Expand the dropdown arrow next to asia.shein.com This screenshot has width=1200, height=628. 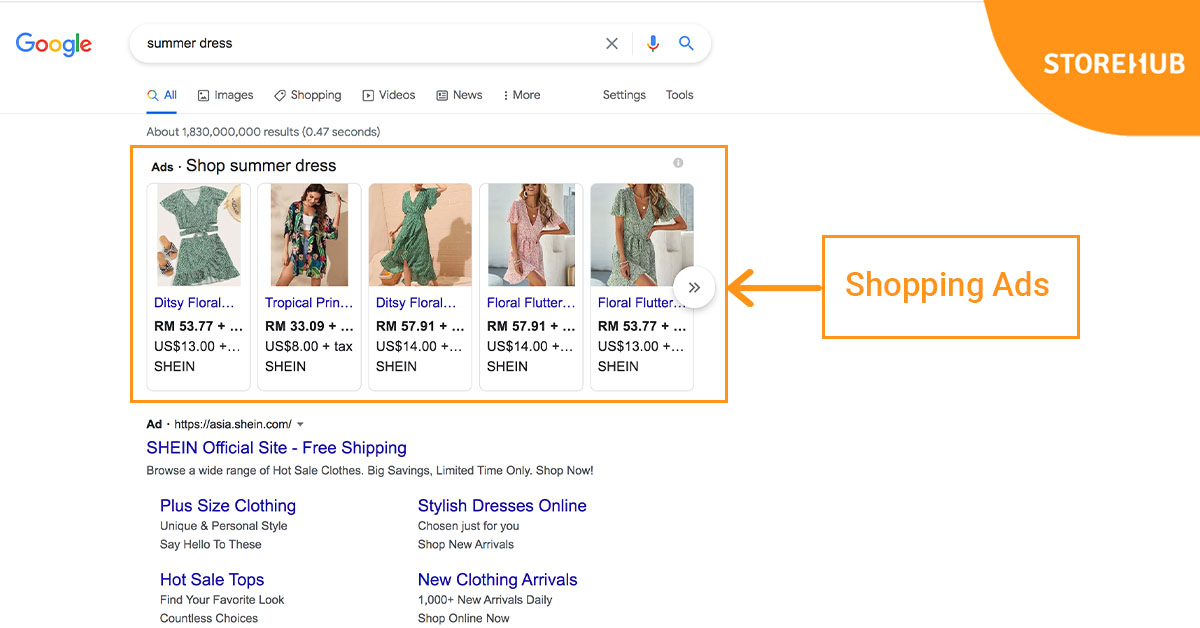[x=300, y=425]
